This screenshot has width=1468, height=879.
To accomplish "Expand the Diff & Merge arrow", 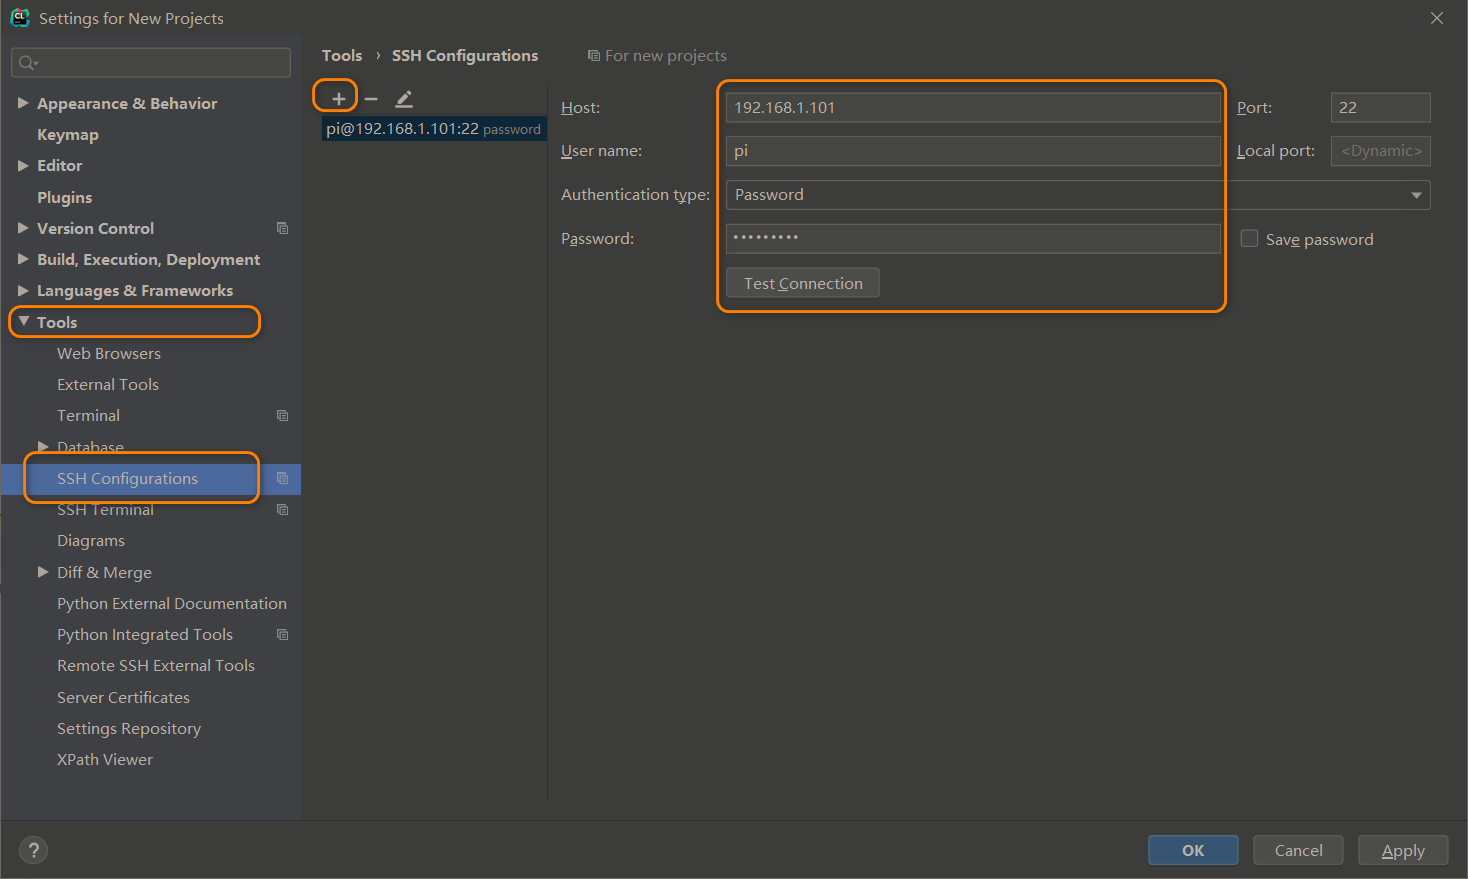I will [43, 572].
